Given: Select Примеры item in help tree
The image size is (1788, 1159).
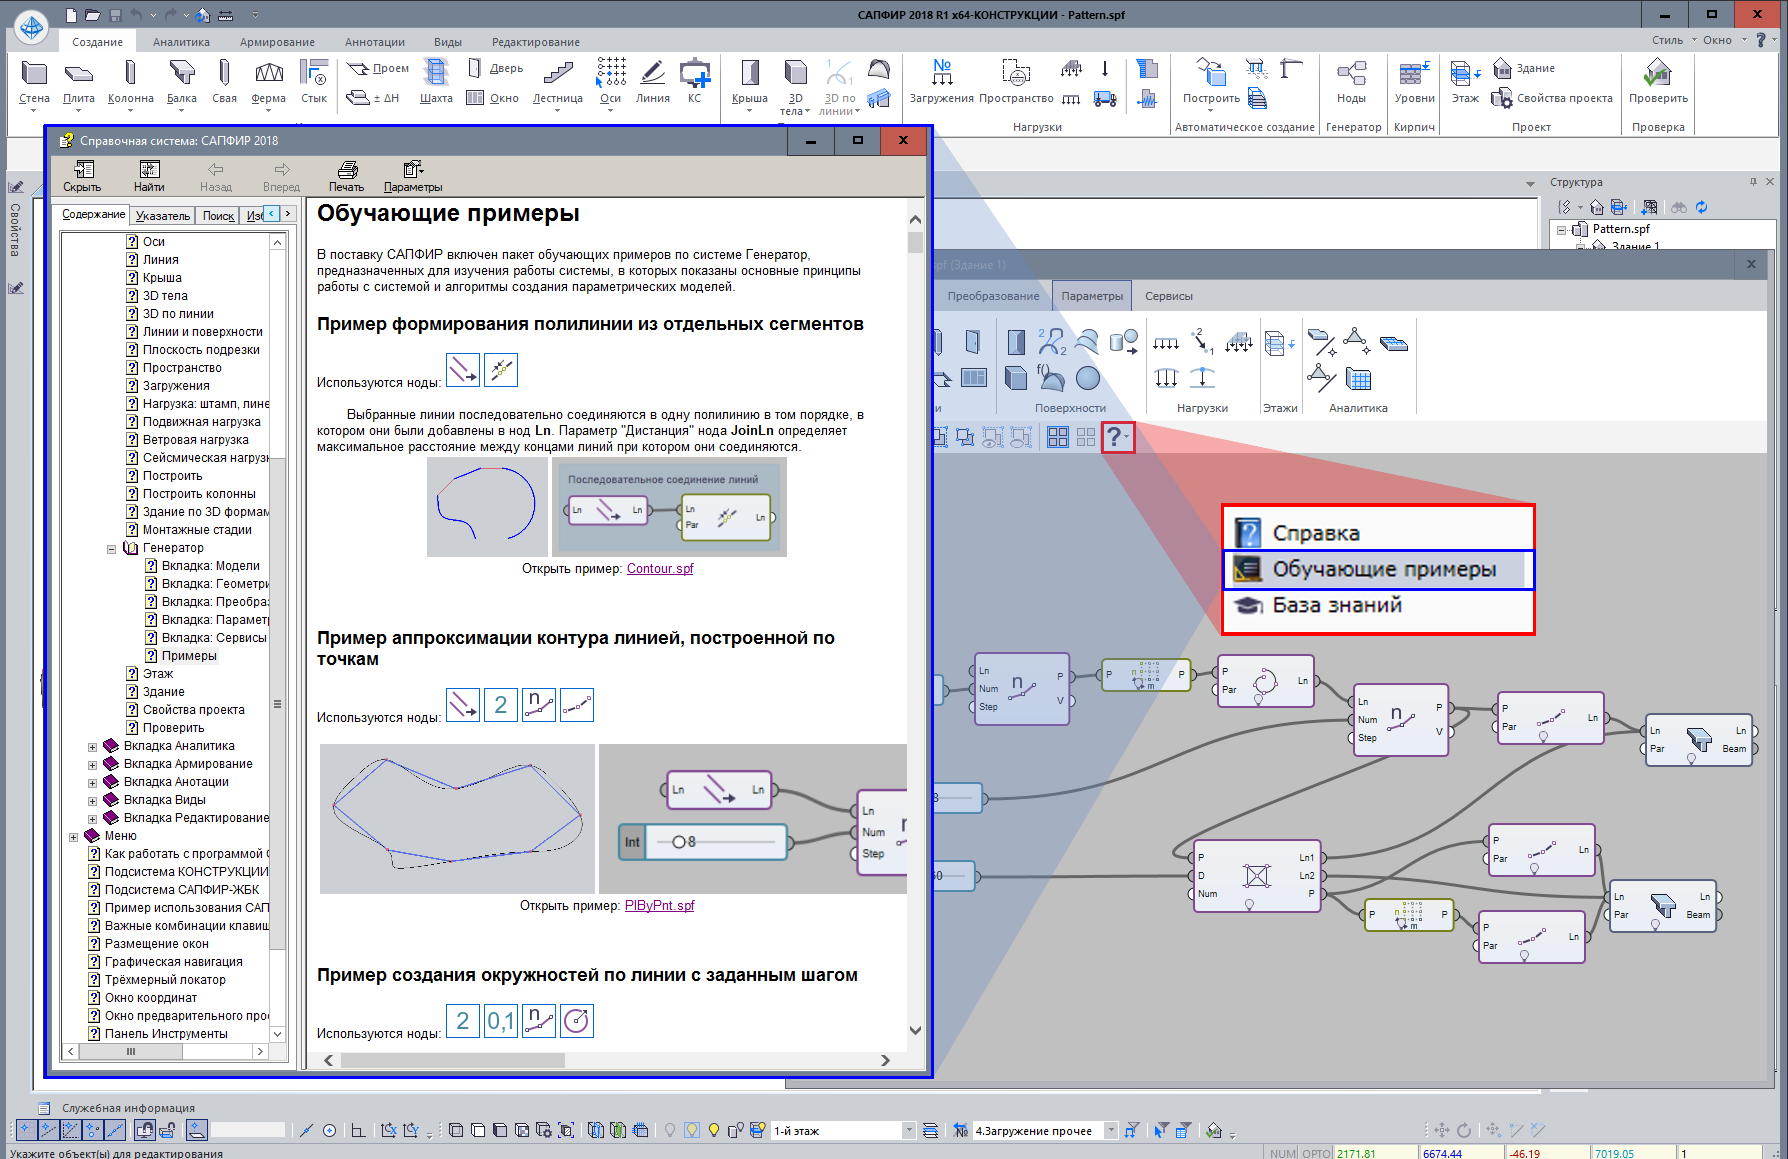Looking at the screenshot, I should point(189,656).
